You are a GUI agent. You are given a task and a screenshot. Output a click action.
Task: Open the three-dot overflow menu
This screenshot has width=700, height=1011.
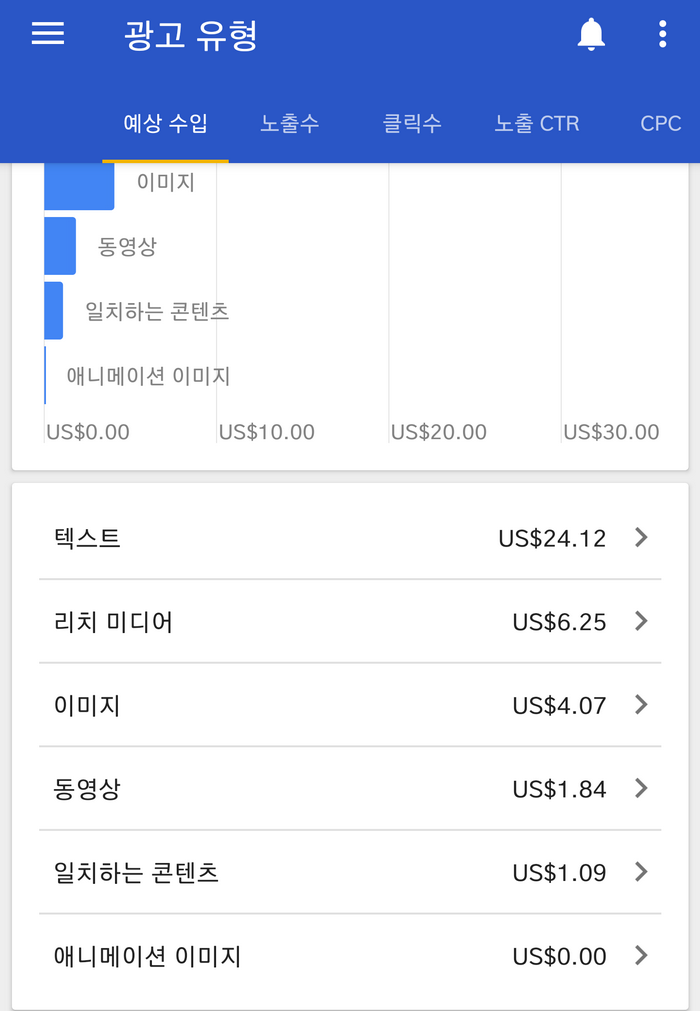(662, 34)
